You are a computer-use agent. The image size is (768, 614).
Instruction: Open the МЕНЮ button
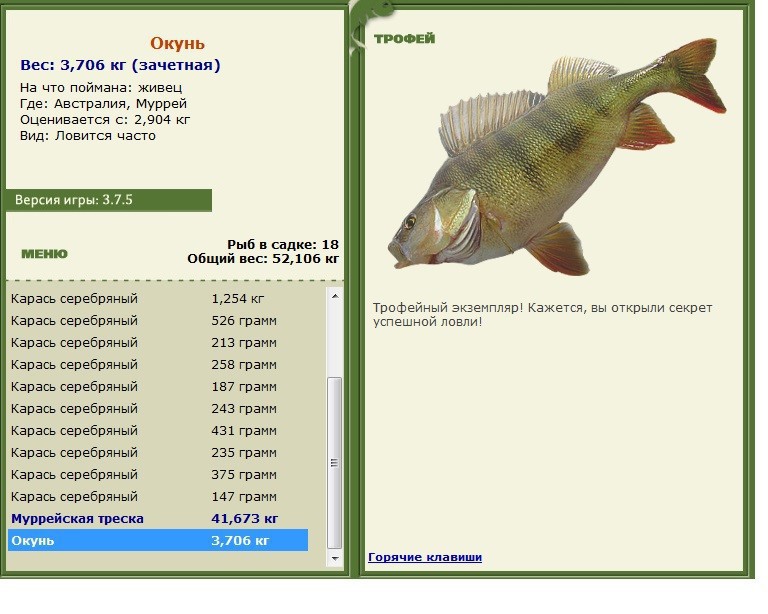[x=45, y=254]
